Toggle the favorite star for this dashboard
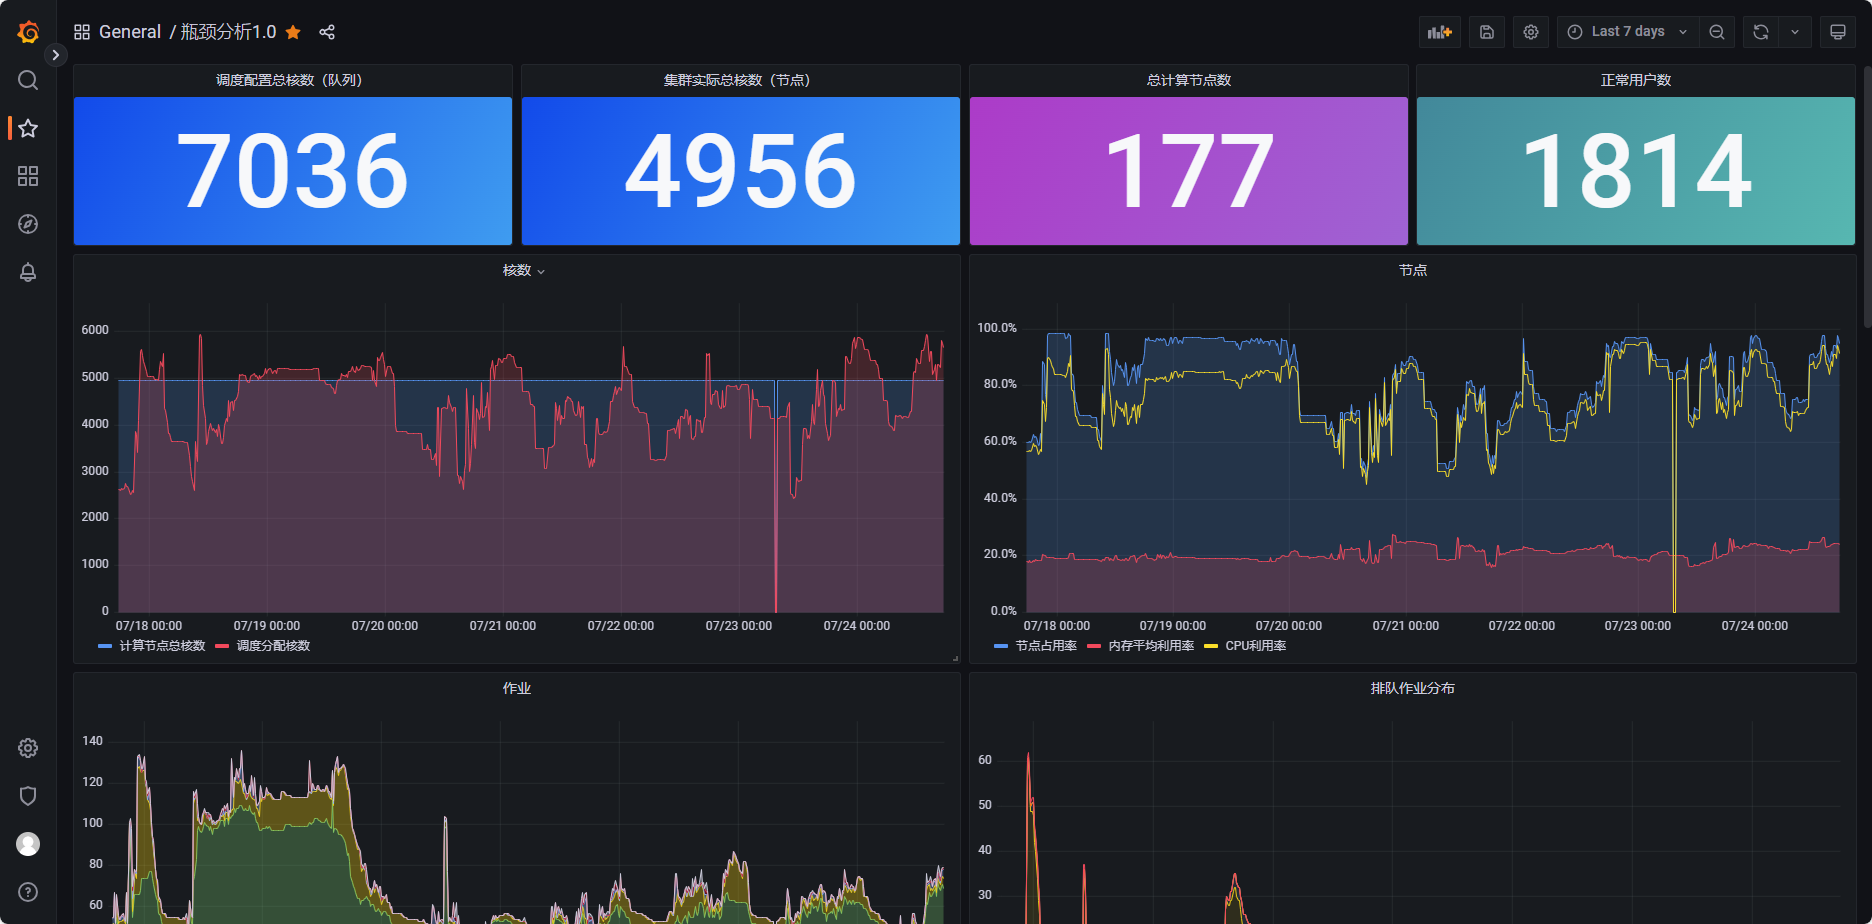The height and width of the screenshot is (924, 1872). 293,32
